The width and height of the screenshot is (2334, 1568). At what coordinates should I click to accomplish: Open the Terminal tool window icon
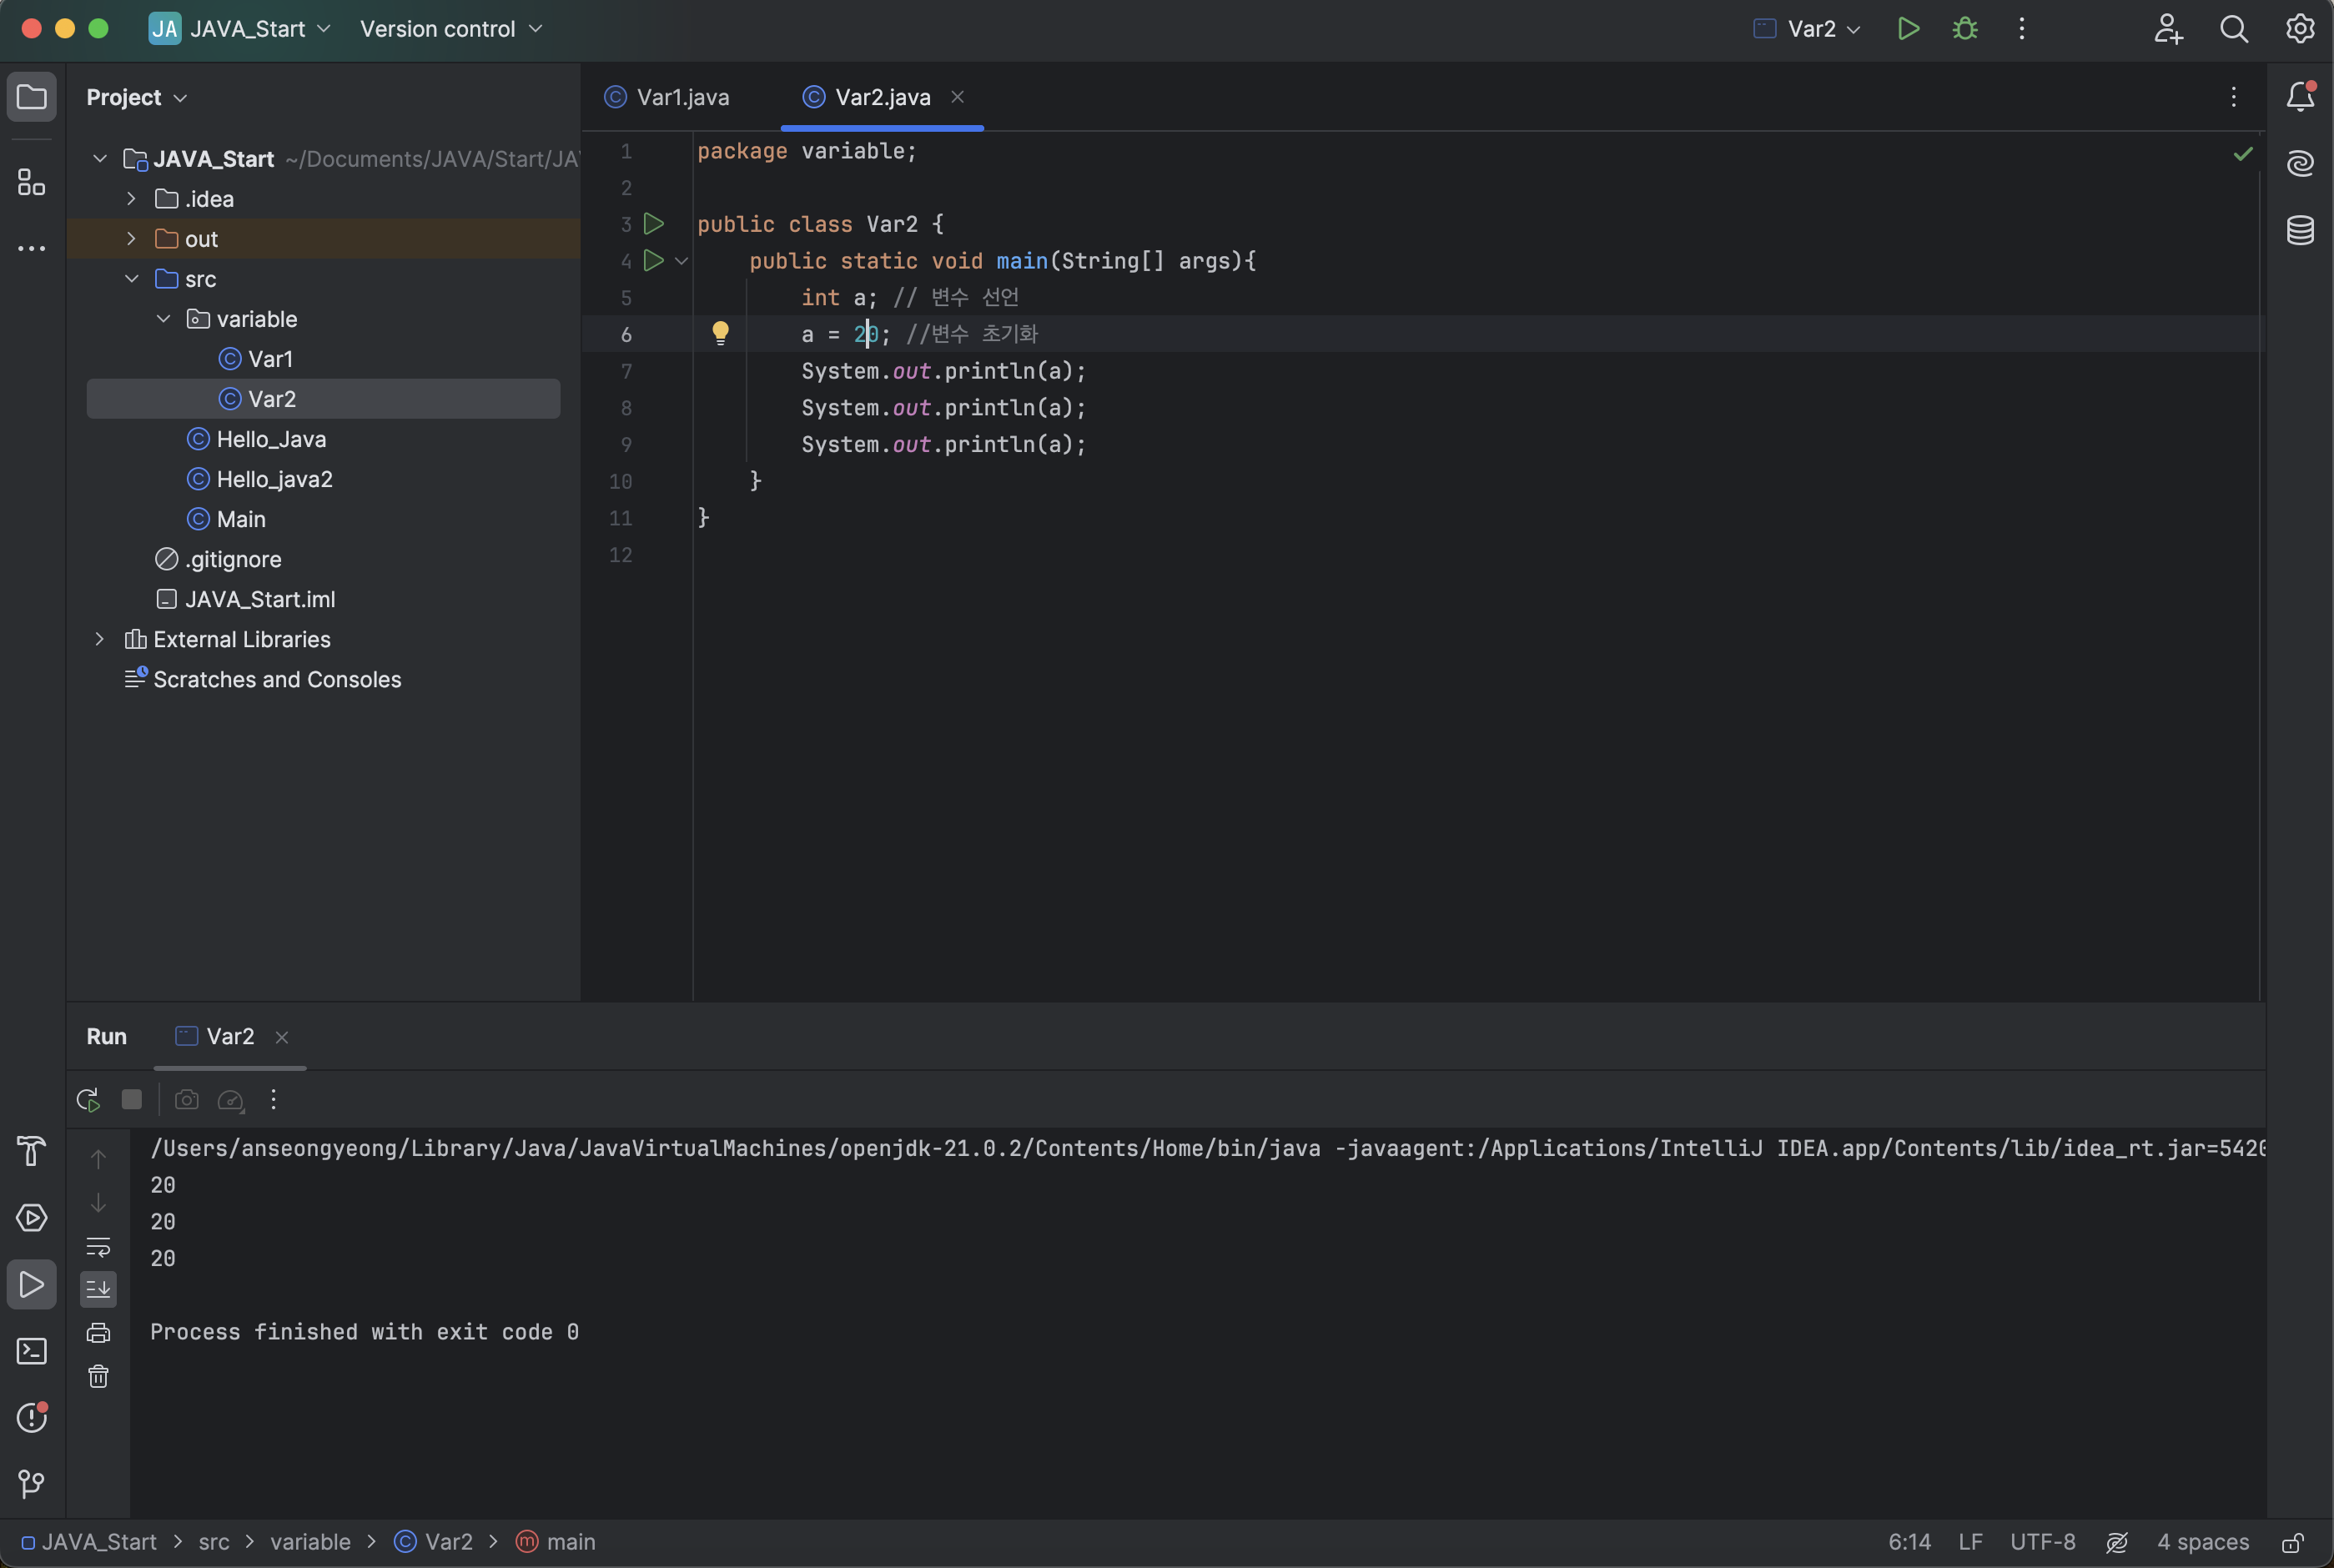(31, 1351)
